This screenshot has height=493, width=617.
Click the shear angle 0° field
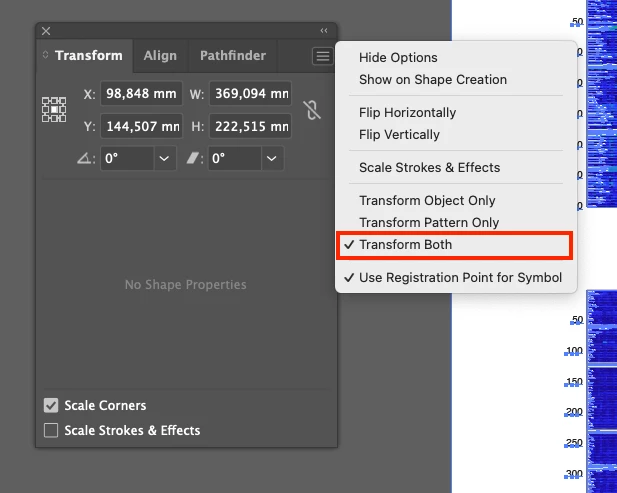(x=235, y=158)
